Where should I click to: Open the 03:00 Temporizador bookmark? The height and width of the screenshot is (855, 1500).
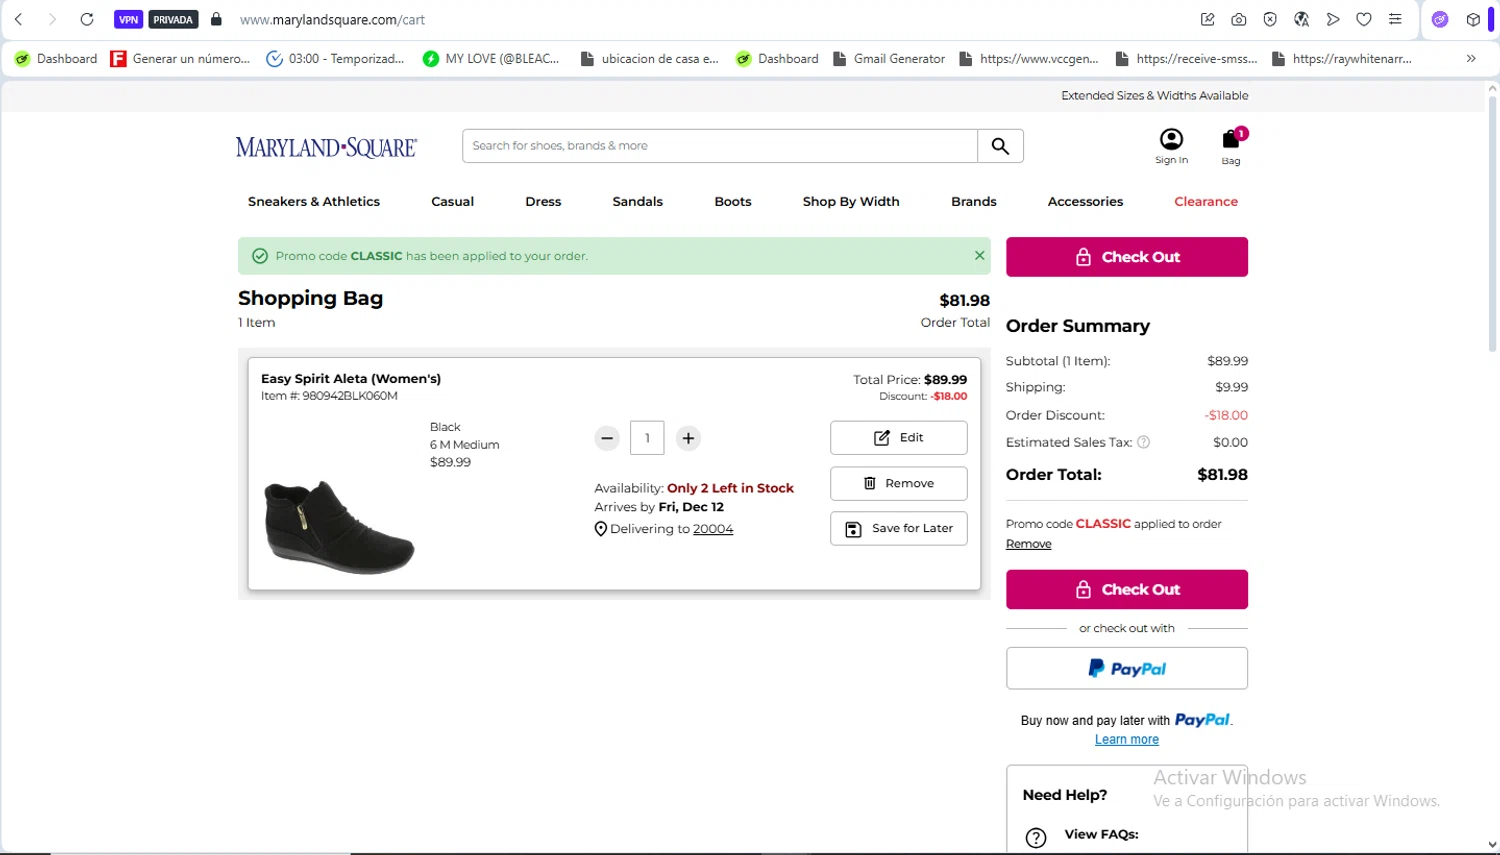(336, 59)
